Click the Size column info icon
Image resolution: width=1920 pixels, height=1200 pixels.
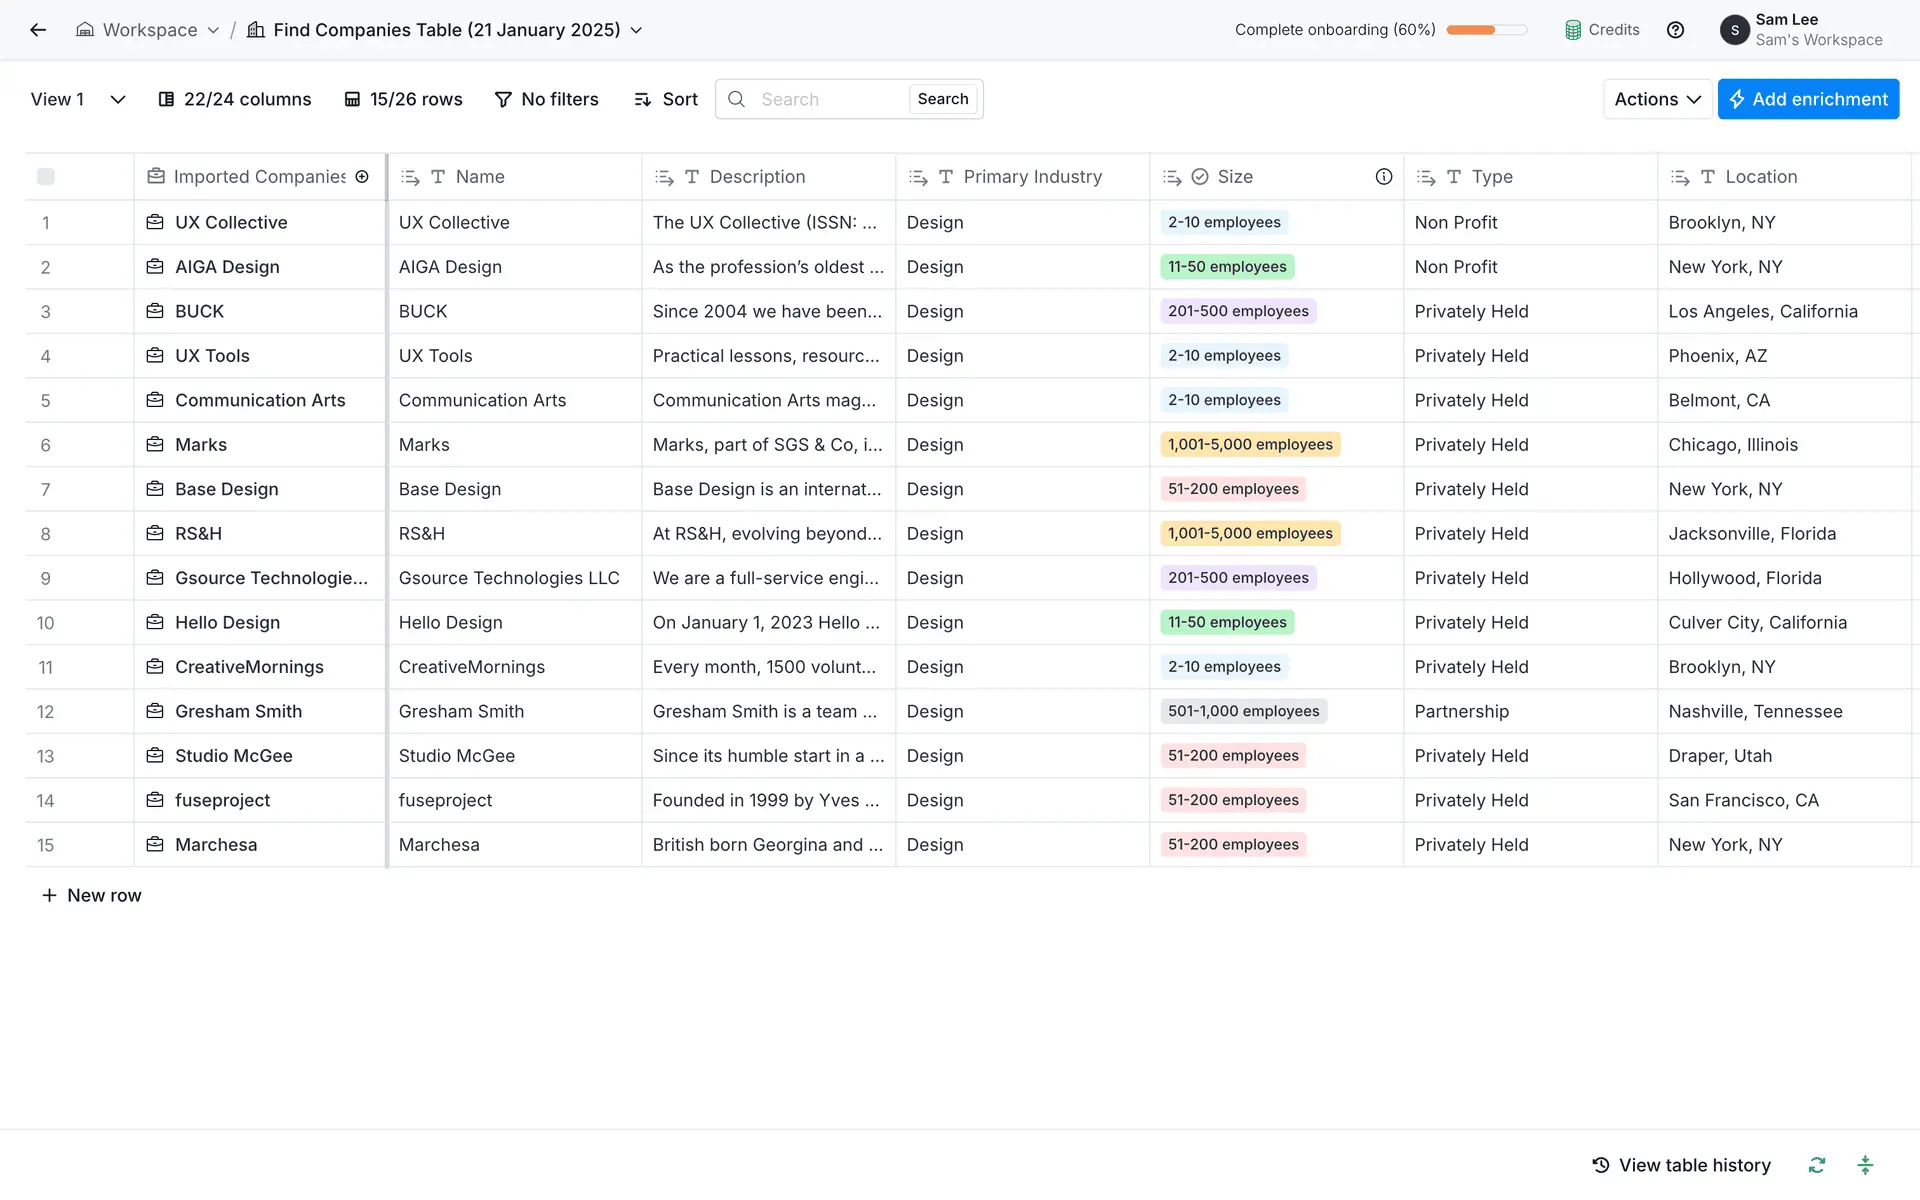pos(1383,177)
